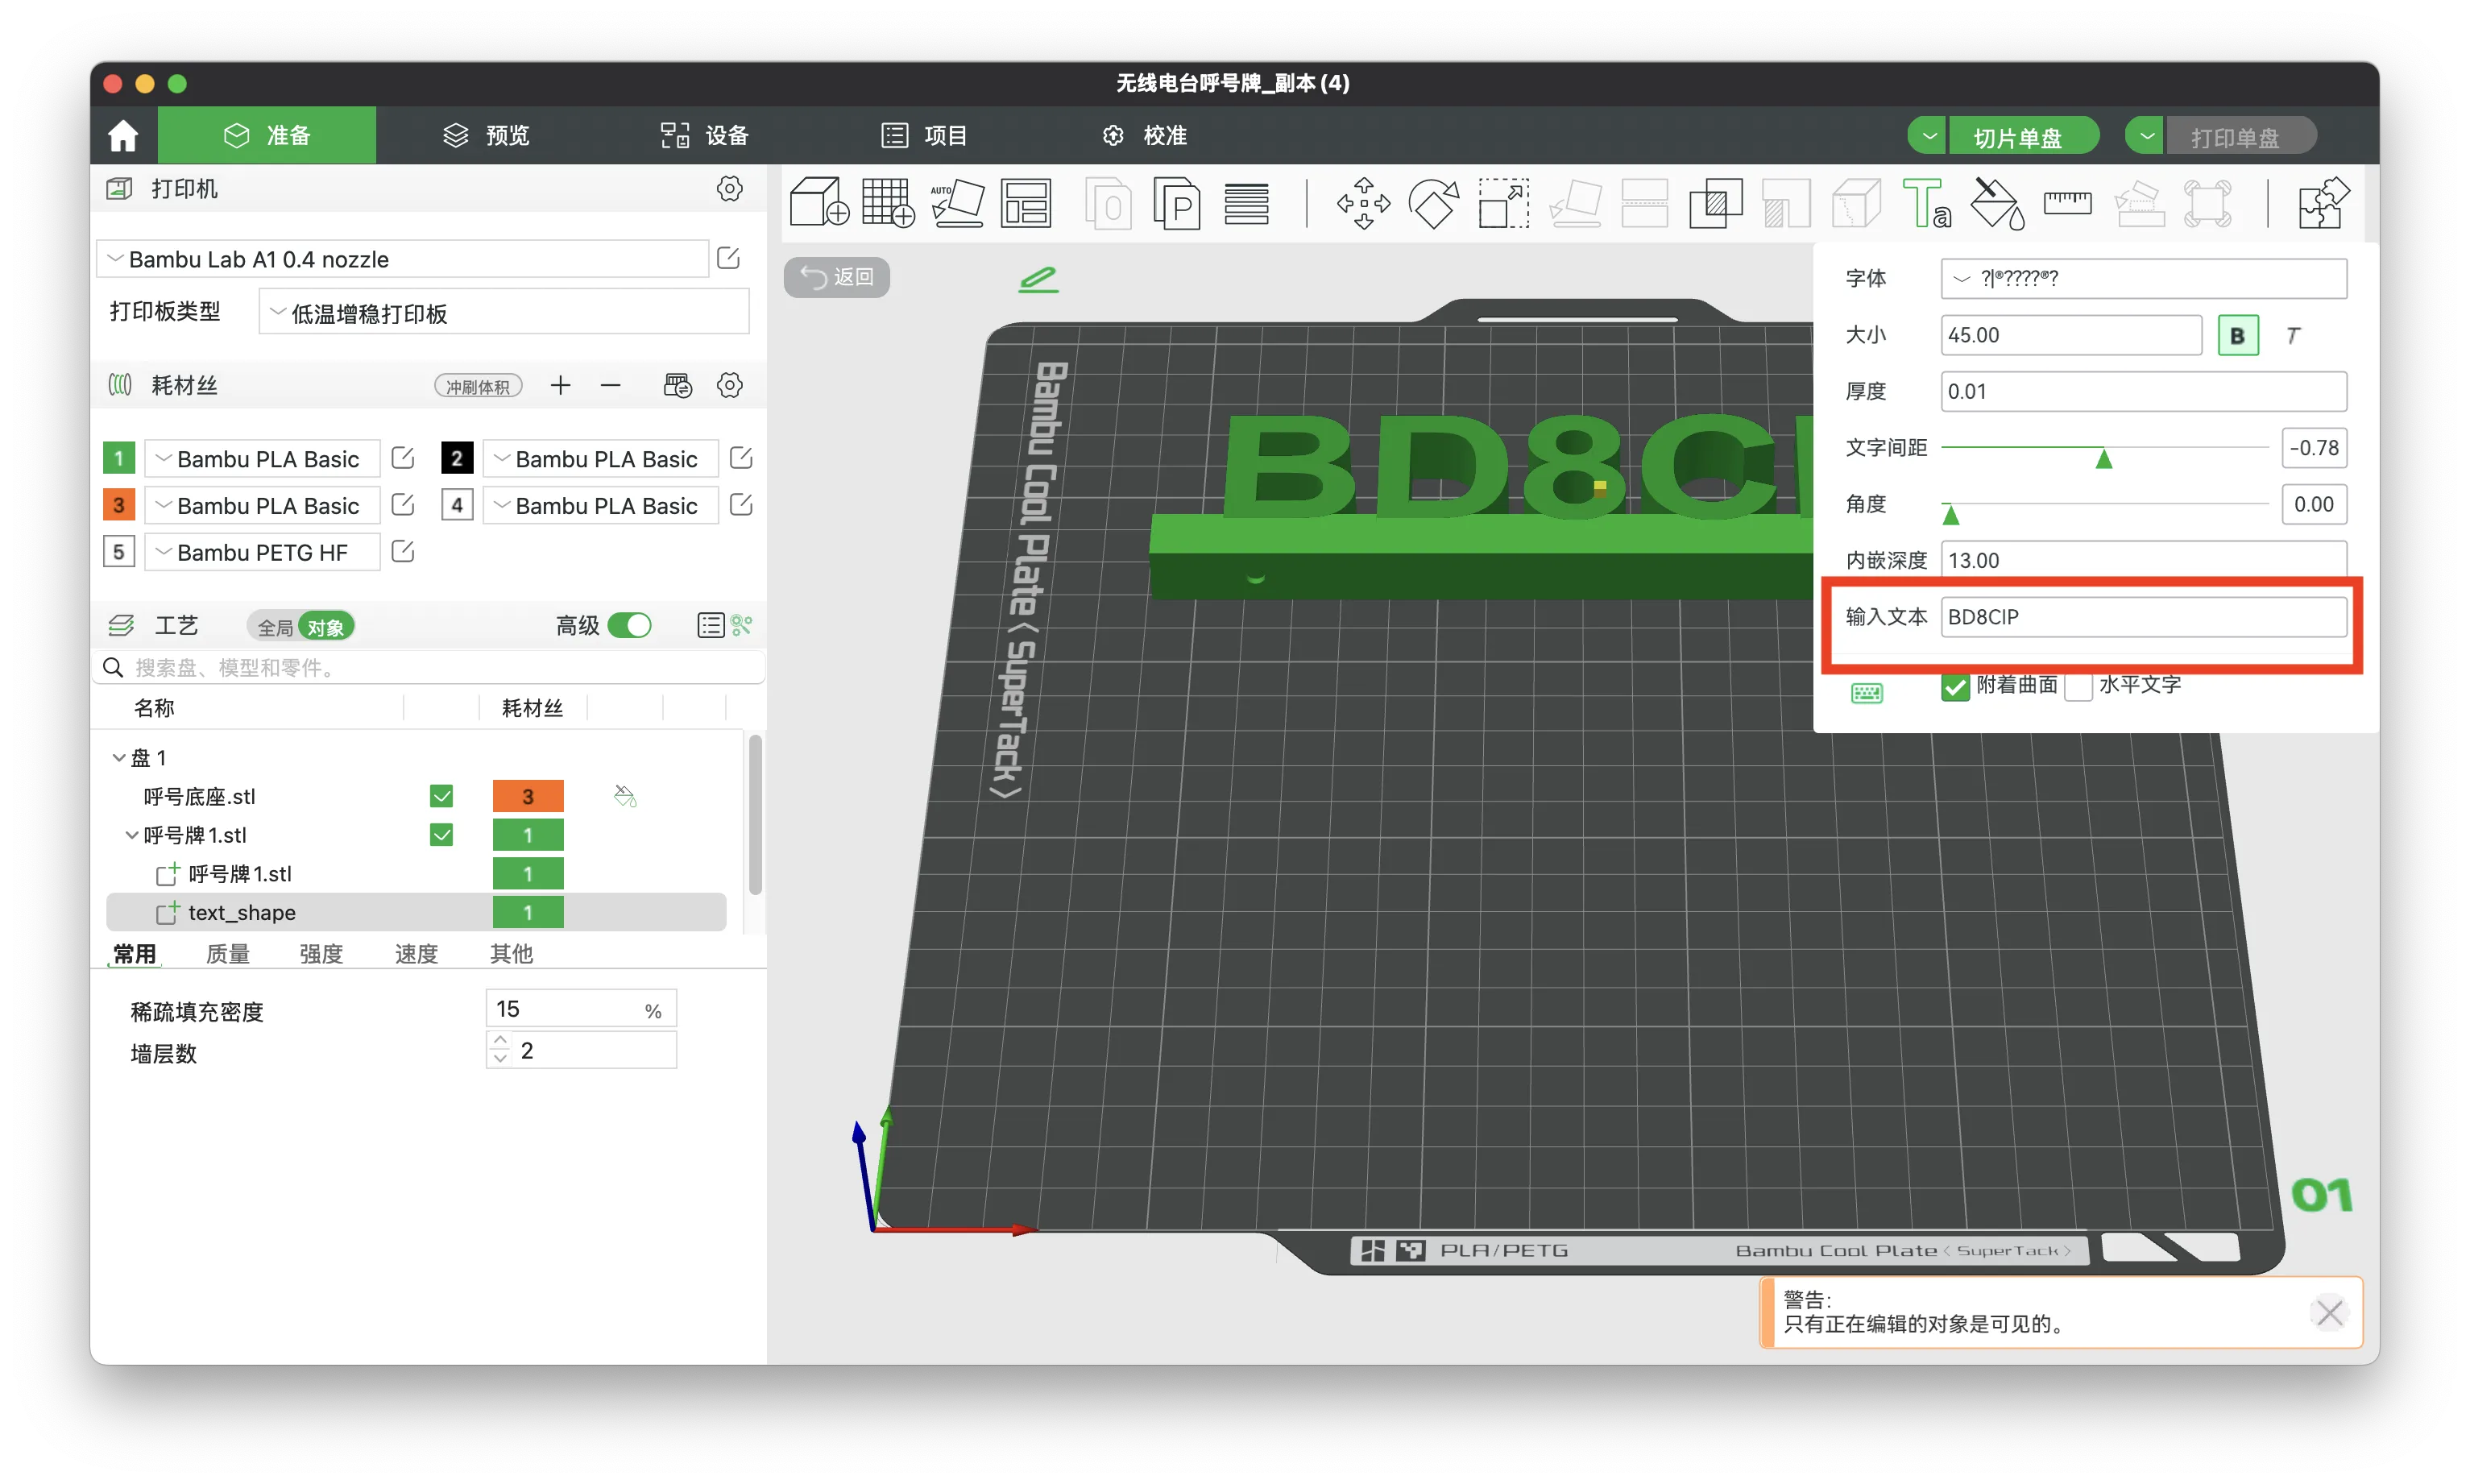2470x1484 pixels.
Task: Click the 稀疏填充密度 value field
Action: [x=581, y=1009]
